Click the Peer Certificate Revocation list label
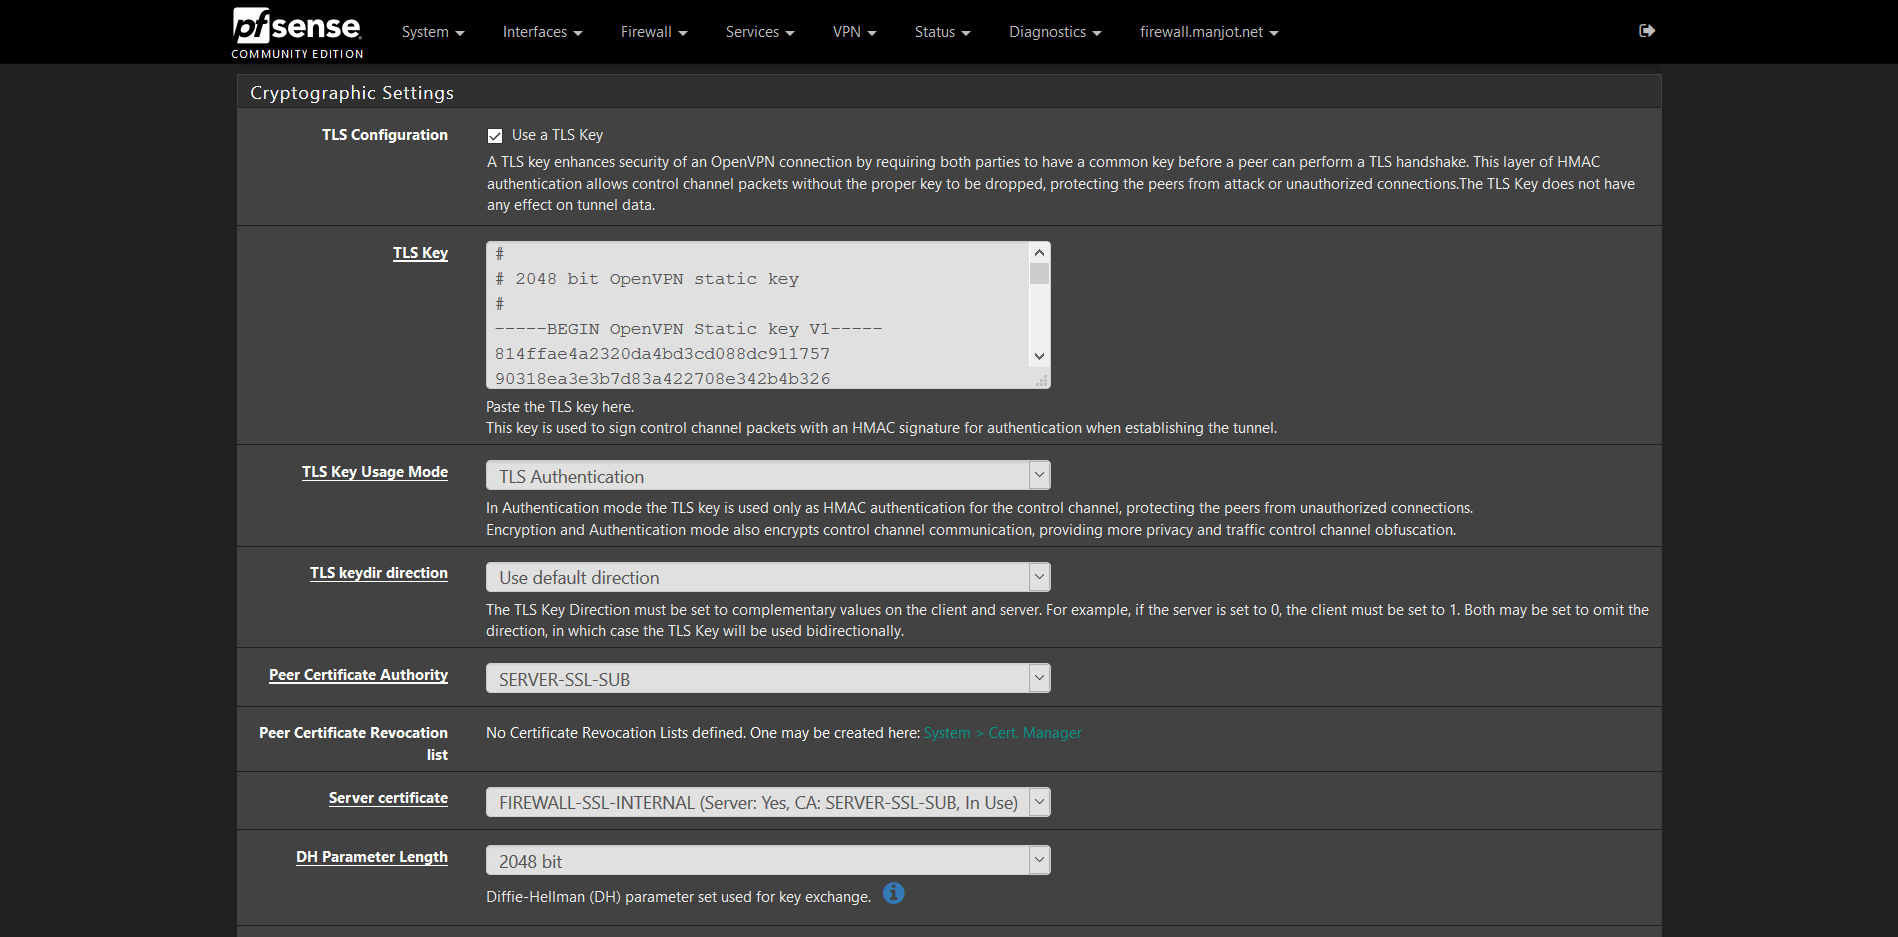 tap(353, 744)
